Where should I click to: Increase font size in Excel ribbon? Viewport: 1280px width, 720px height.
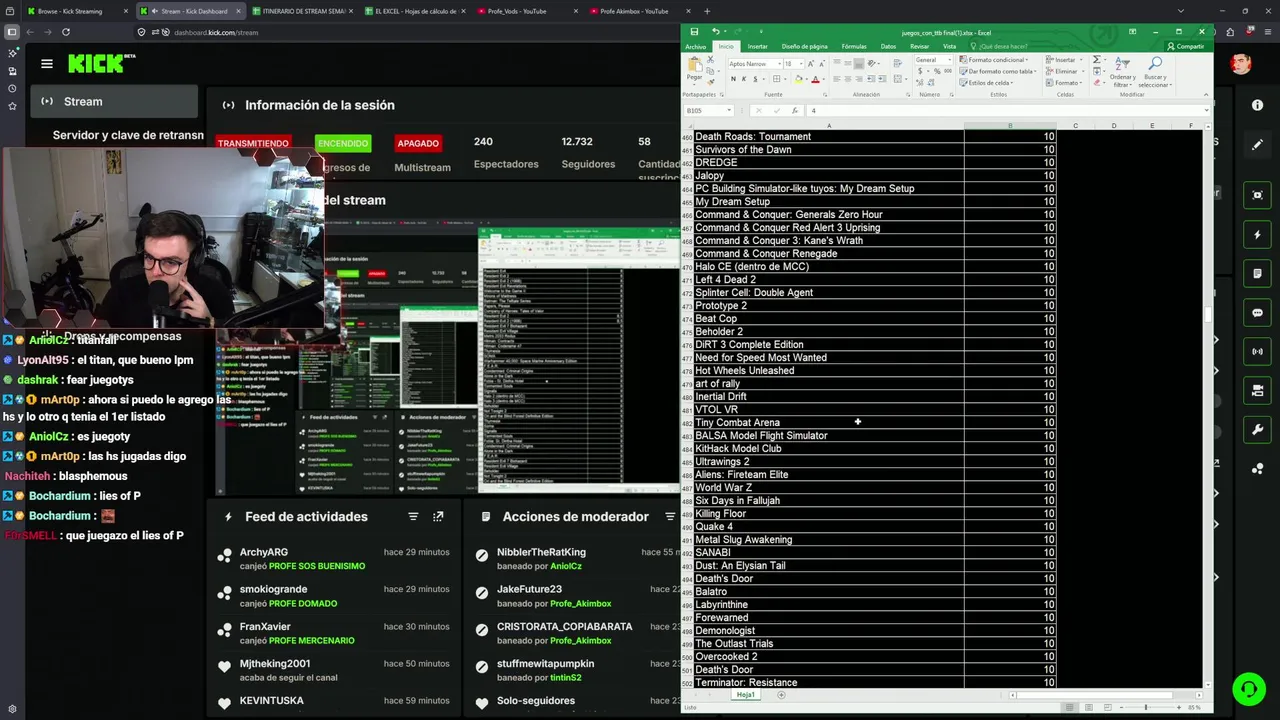(x=811, y=64)
